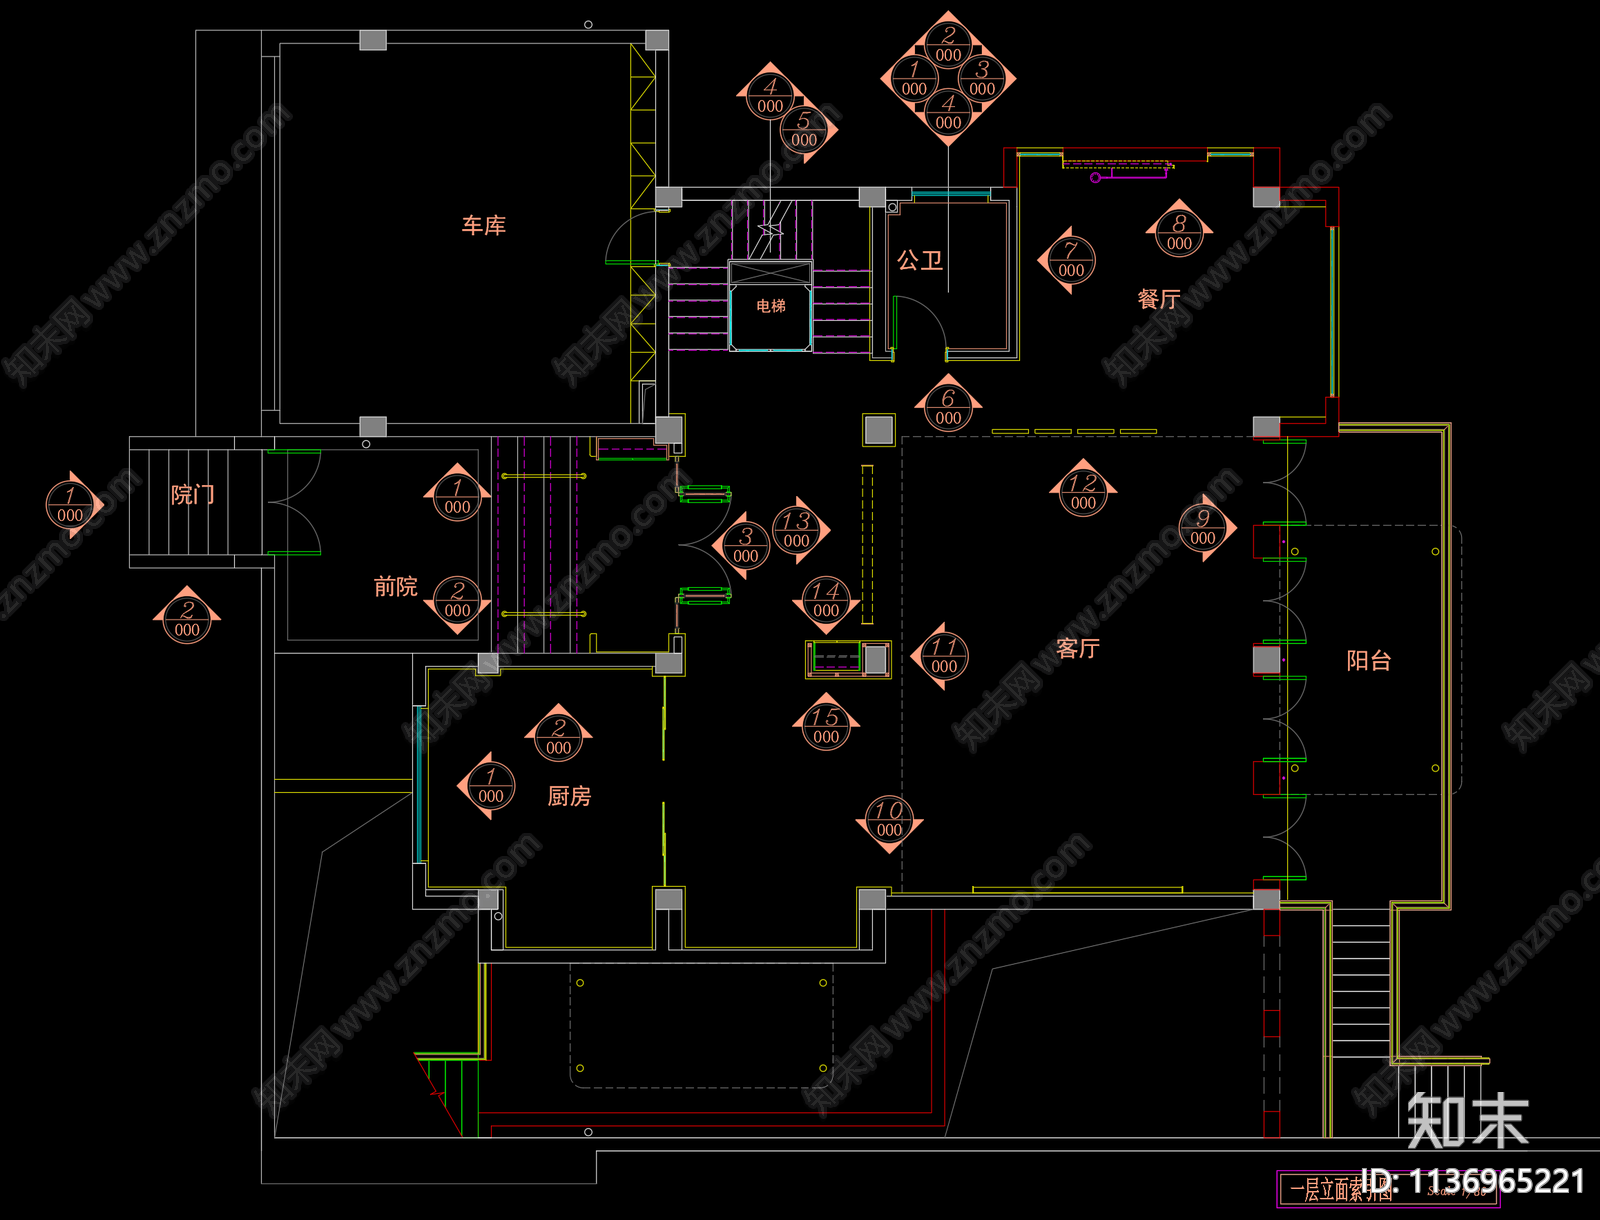1600x1220 pixels.
Task: Click the 客厅 living room label
Action: point(1078,649)
